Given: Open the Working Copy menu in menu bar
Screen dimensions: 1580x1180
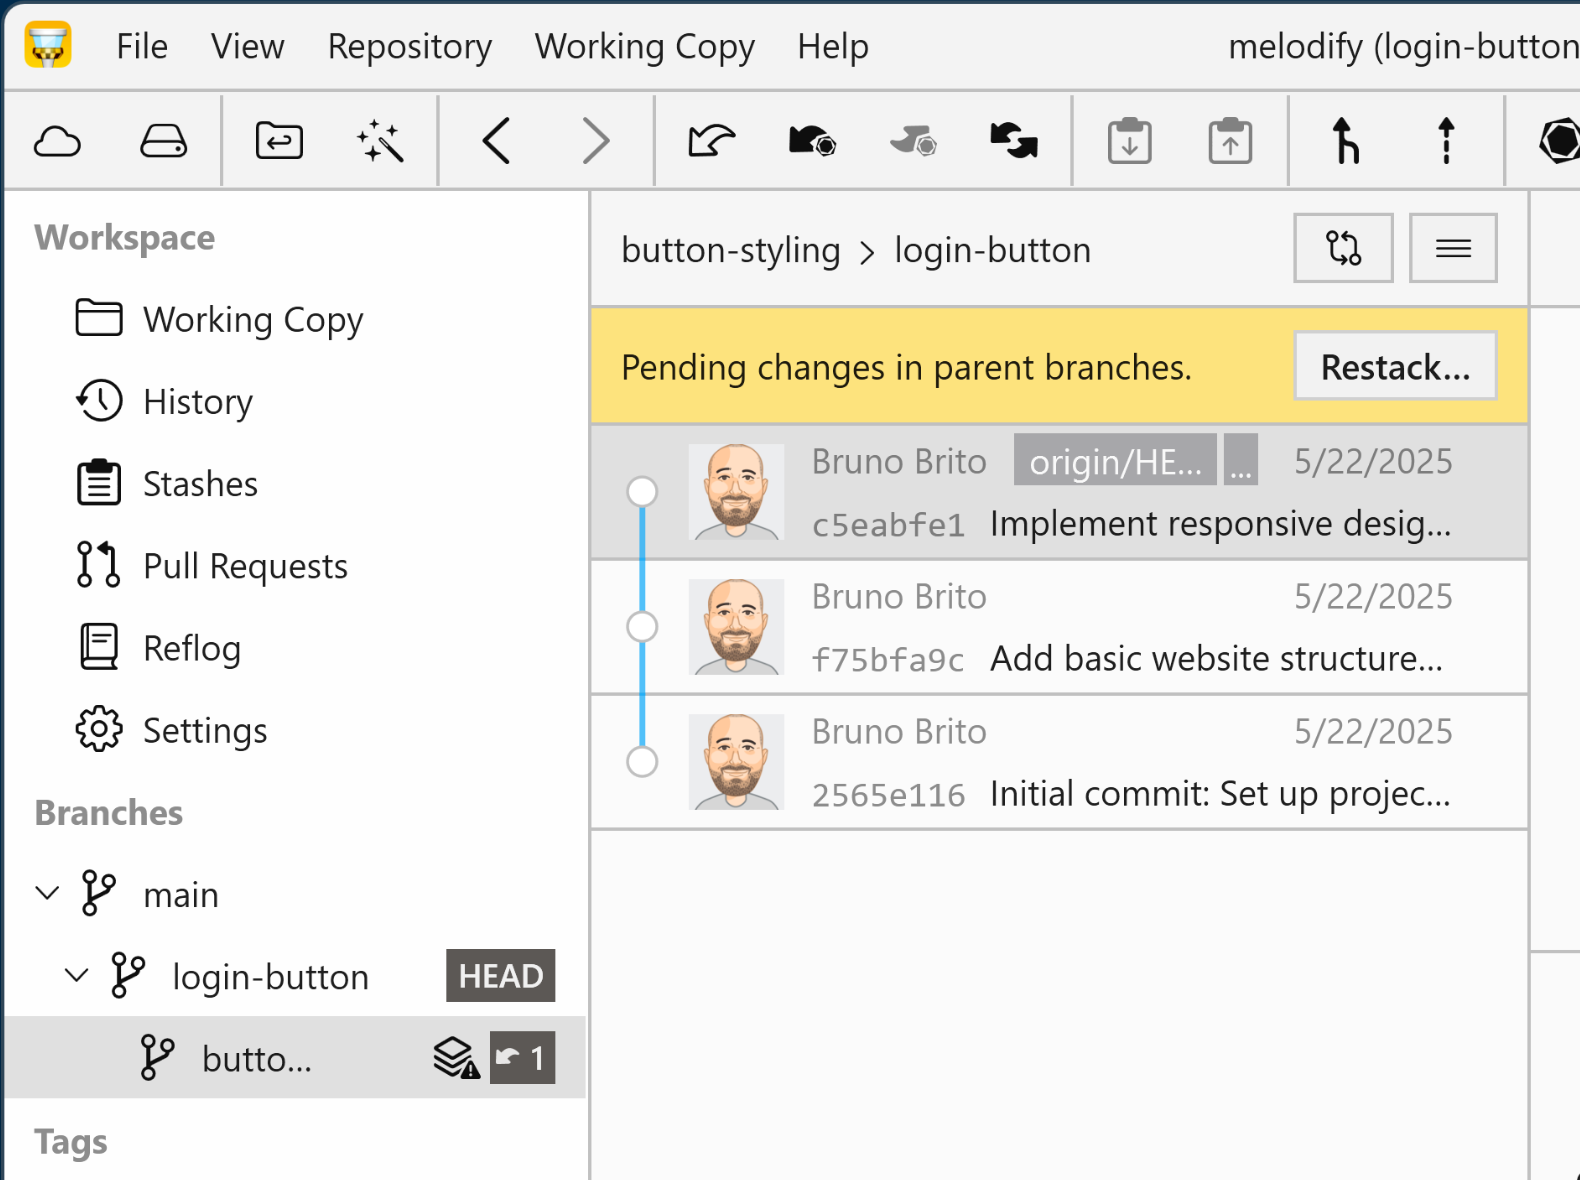Looking at the screenshot, I should [x=644, y=47].
